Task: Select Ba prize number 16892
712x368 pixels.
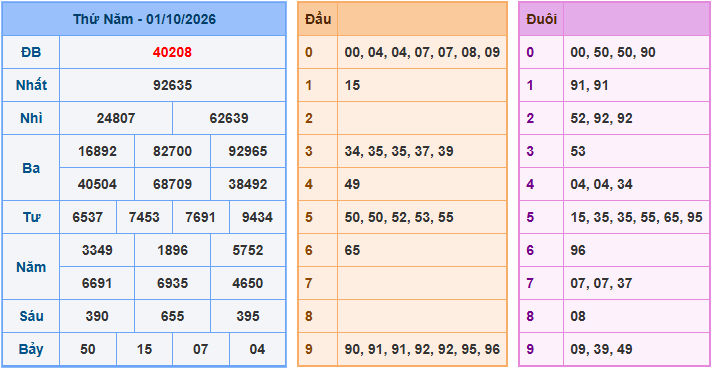Action: 97,151
